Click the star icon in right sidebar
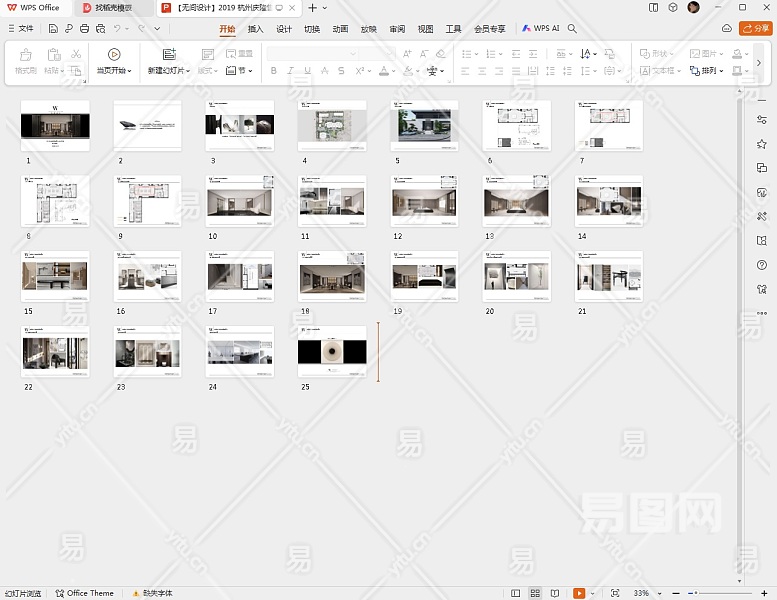777x600 pixels. click(x=762, y=144)
